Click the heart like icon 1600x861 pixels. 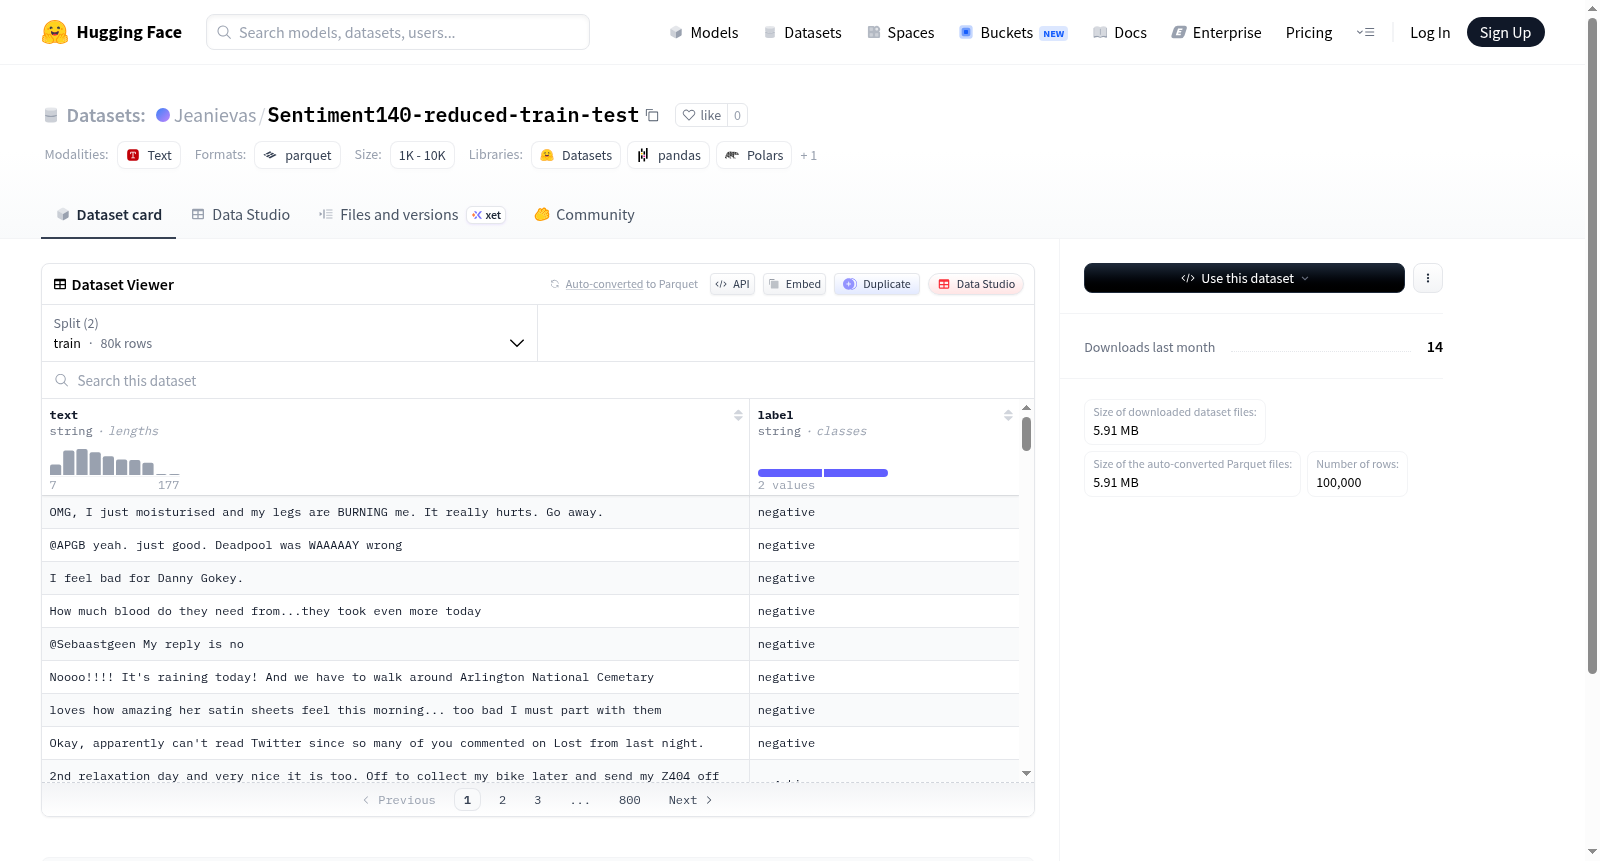(x=689, y=115)
